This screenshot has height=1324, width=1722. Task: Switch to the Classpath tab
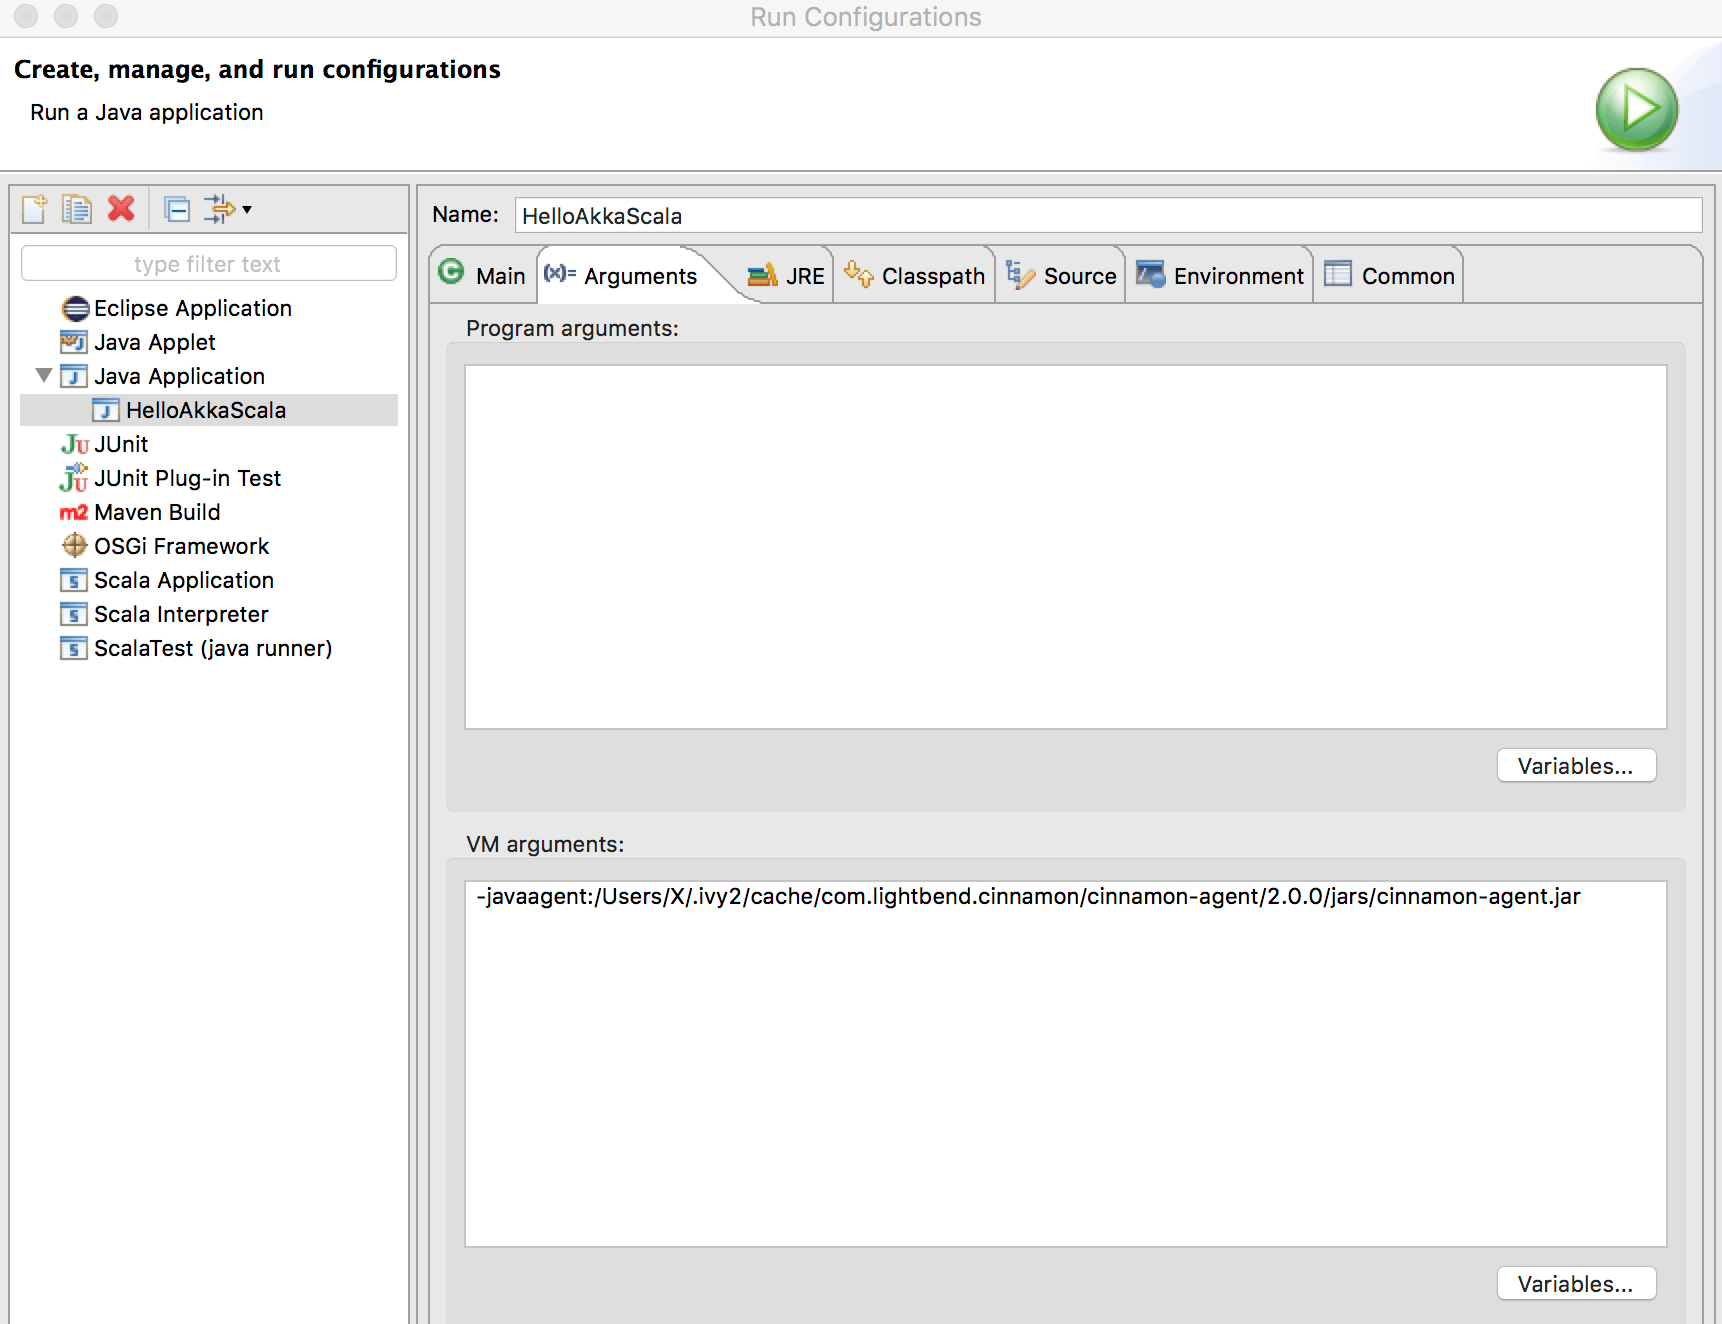[914, 275]
